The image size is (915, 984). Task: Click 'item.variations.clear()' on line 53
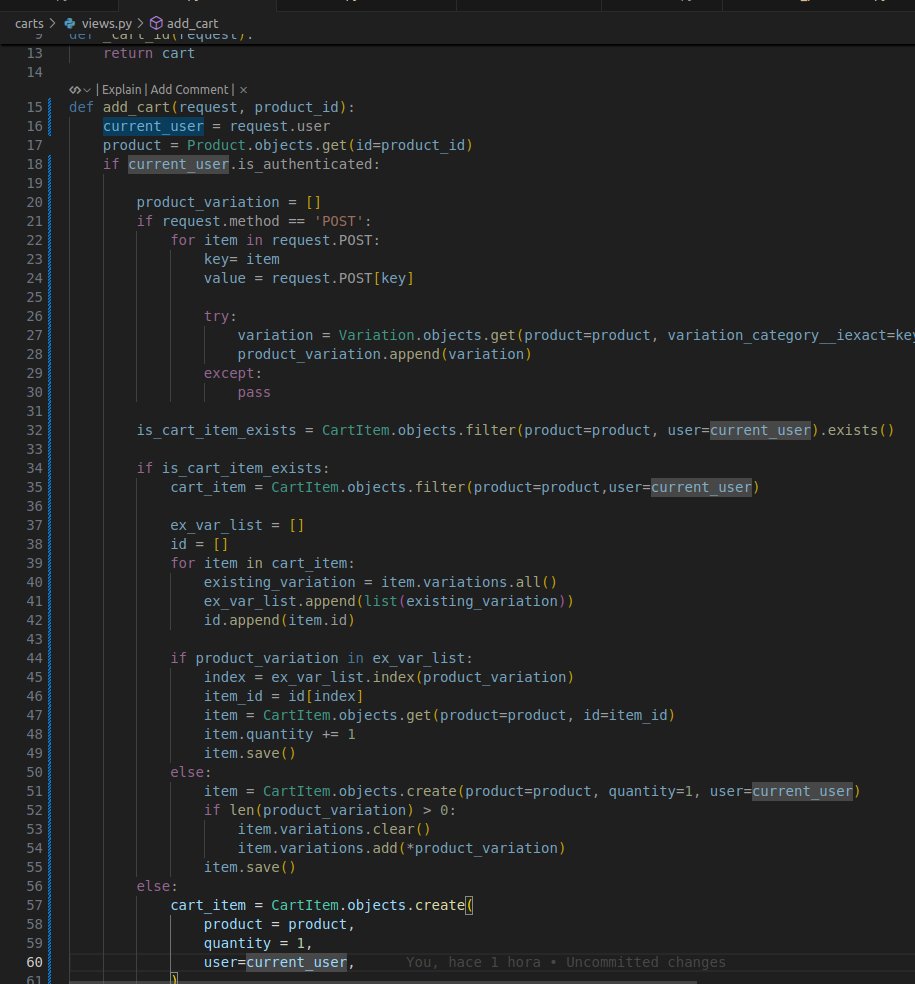pyautogui.click(x=334, y=830)
